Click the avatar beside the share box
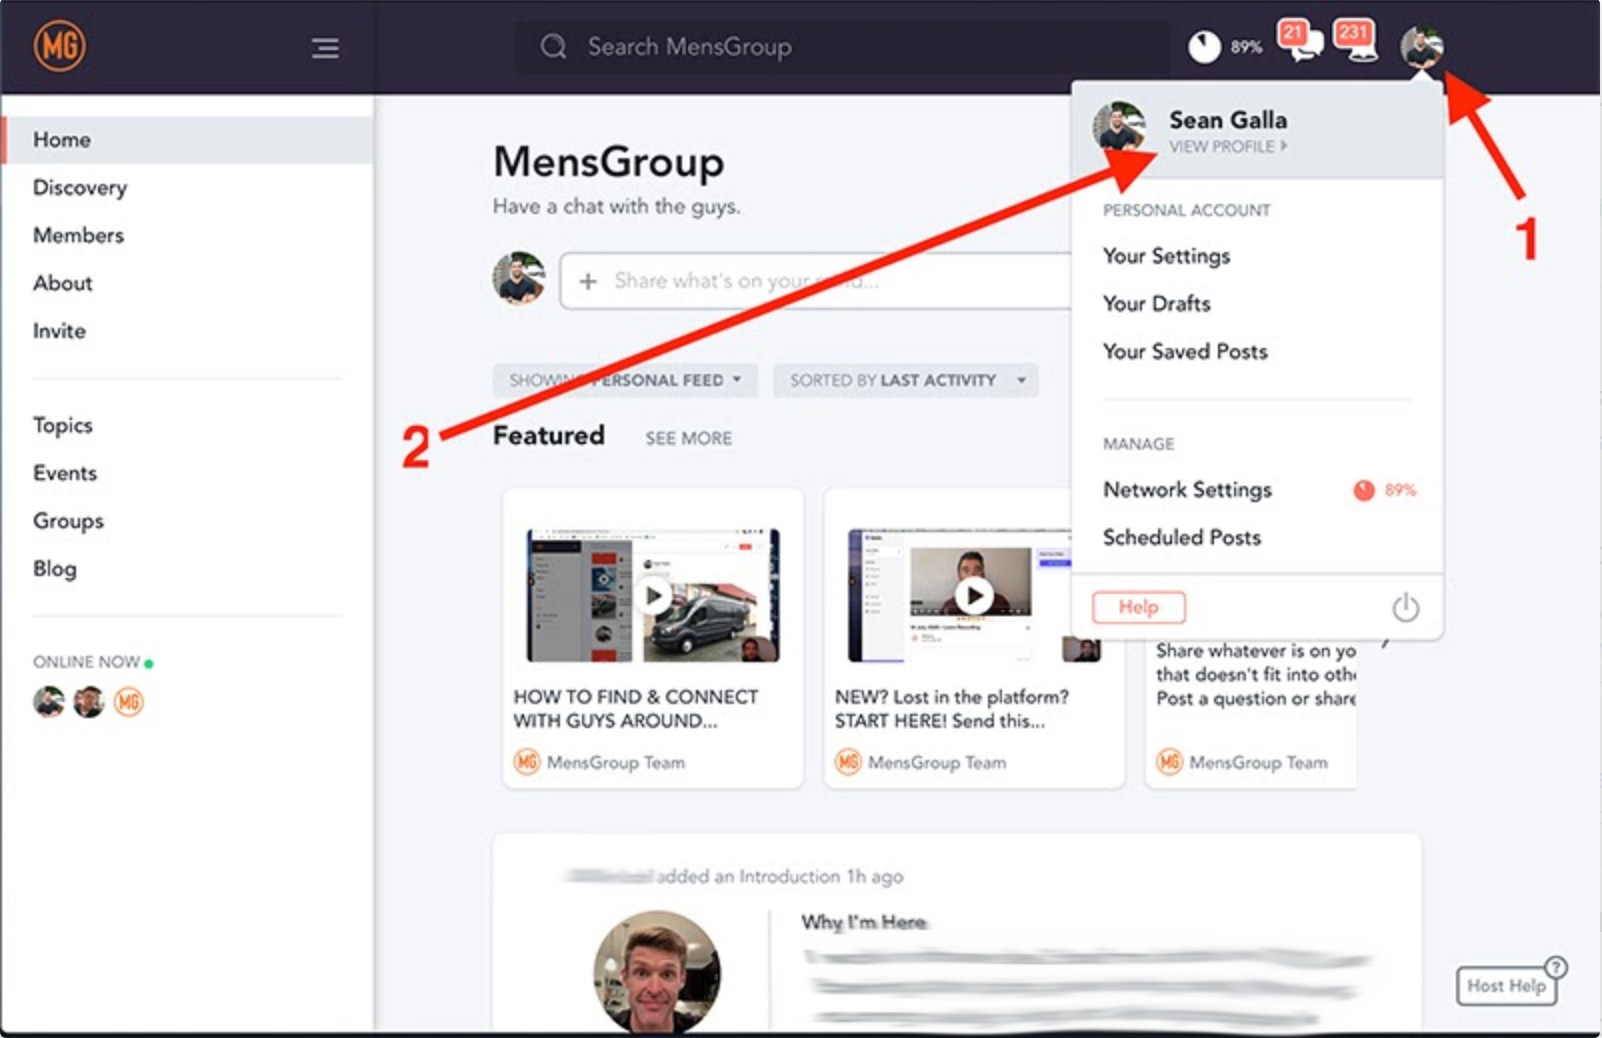The image size is (1602, 1038). pyautogui.click(x=519, y=278)
